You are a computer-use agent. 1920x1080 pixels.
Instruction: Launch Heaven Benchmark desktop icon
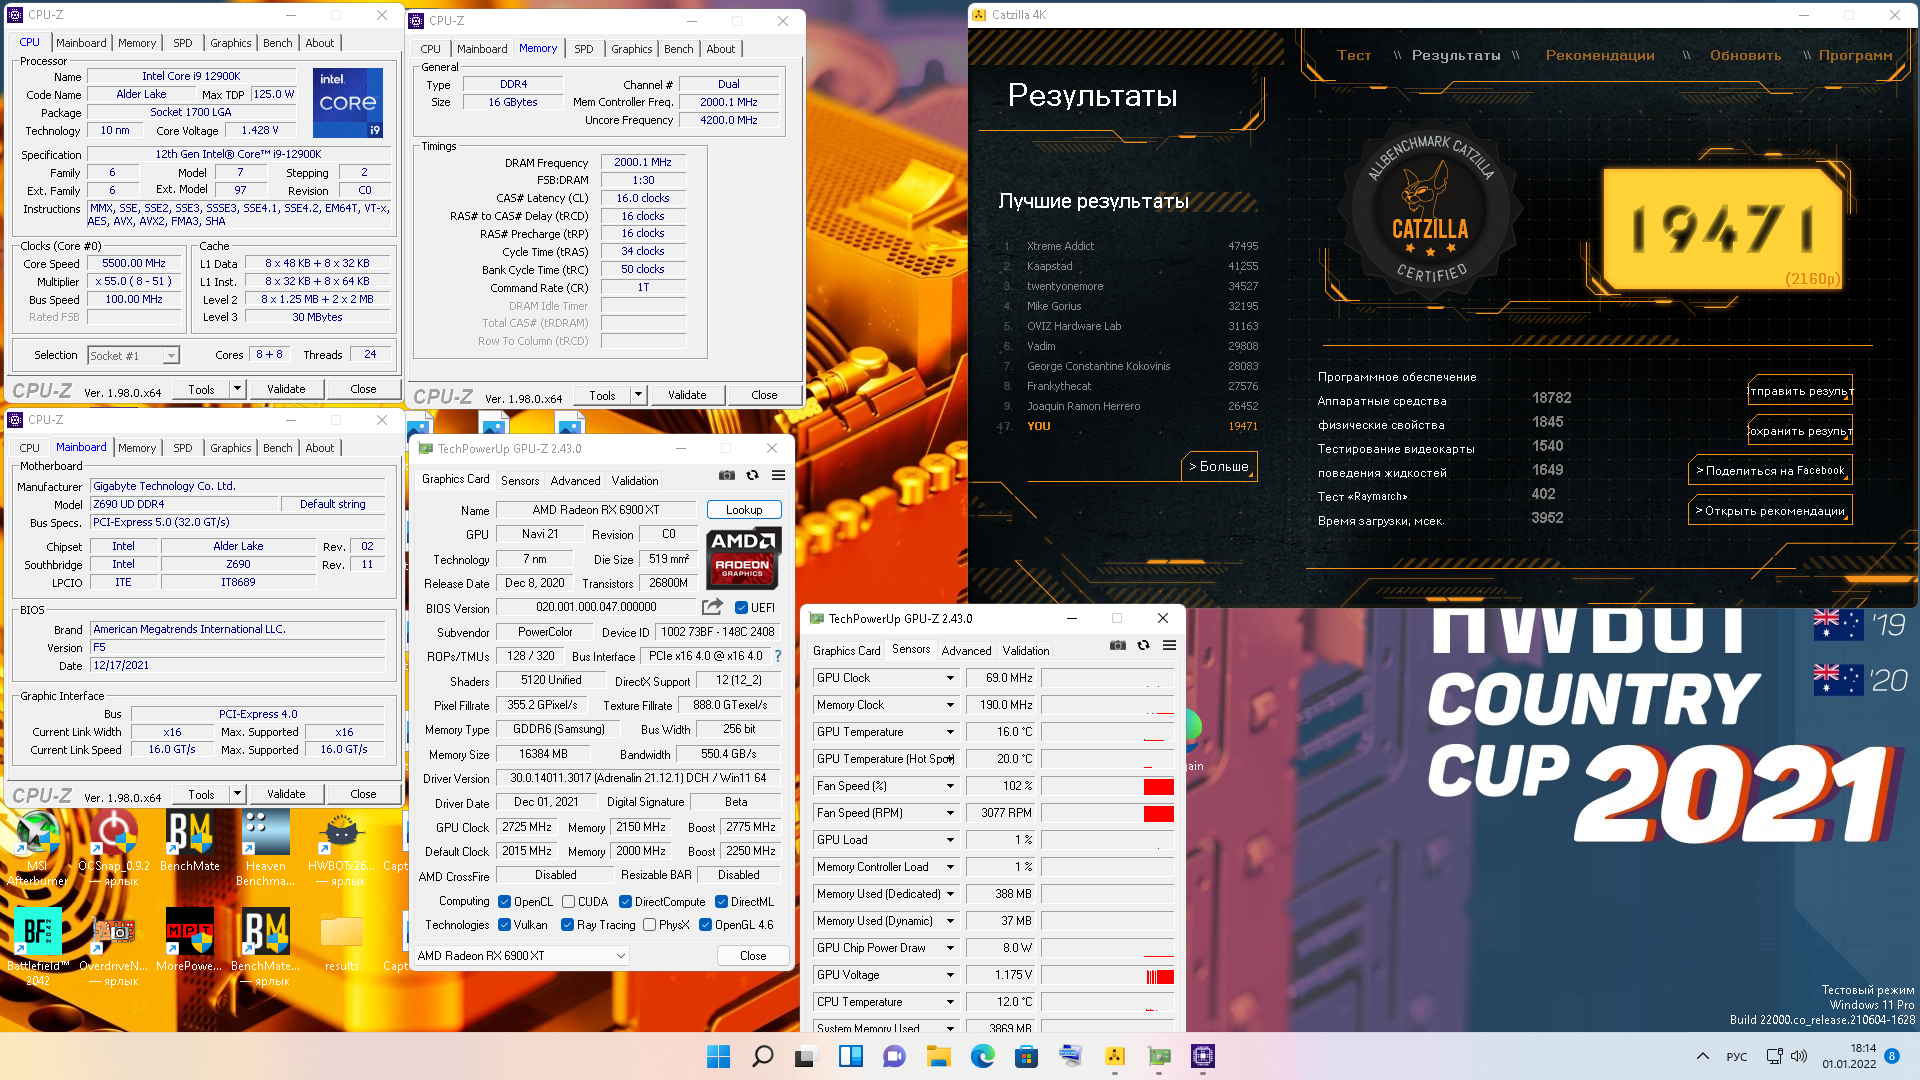coord(266,846)
